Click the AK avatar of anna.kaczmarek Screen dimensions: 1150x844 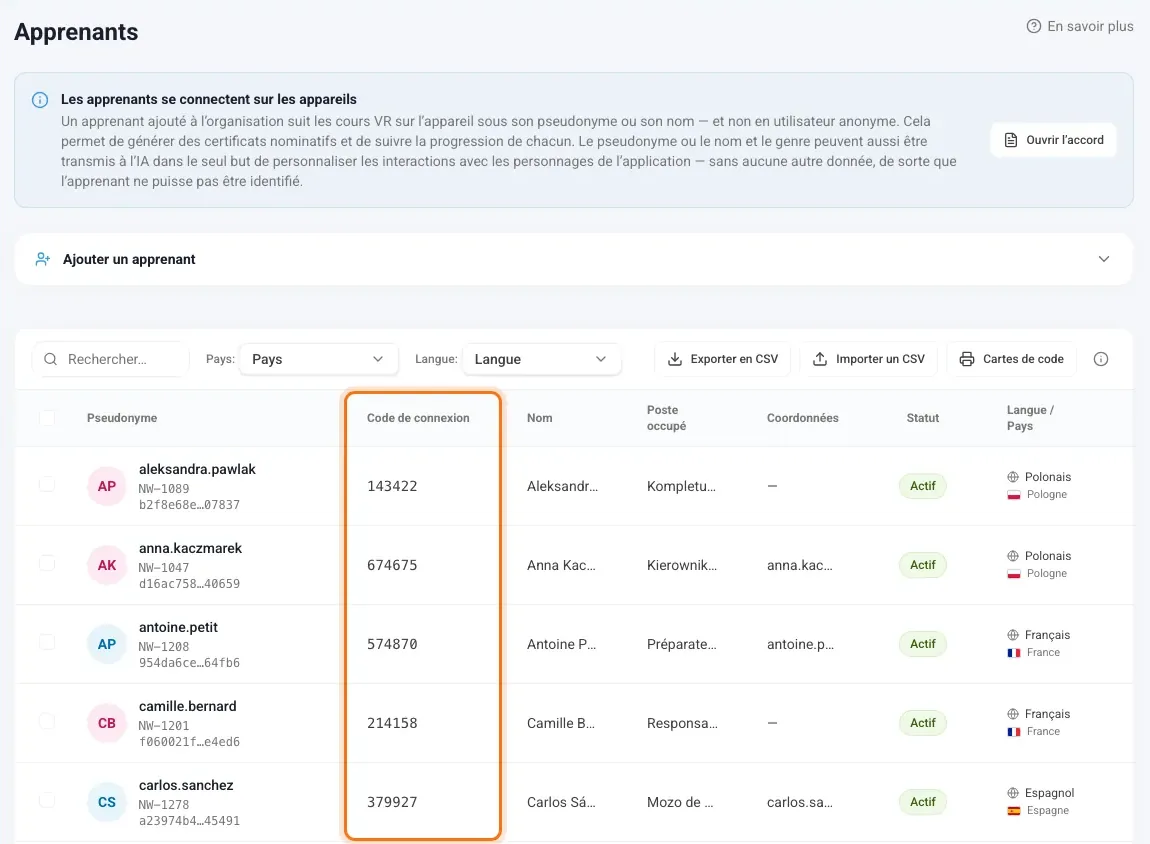coord(107,565)
